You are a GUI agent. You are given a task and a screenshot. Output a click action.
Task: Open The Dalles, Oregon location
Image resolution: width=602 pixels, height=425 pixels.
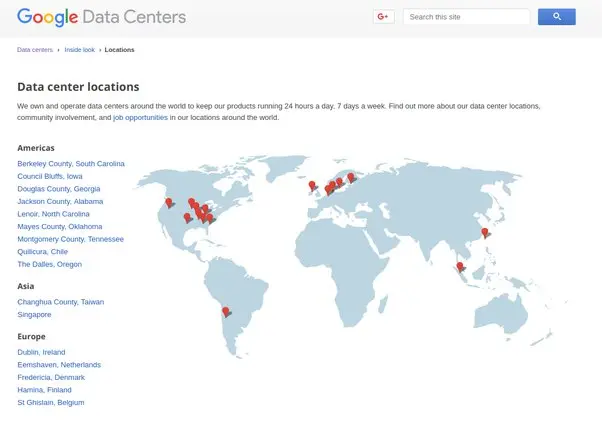click(x=50, y=264)
